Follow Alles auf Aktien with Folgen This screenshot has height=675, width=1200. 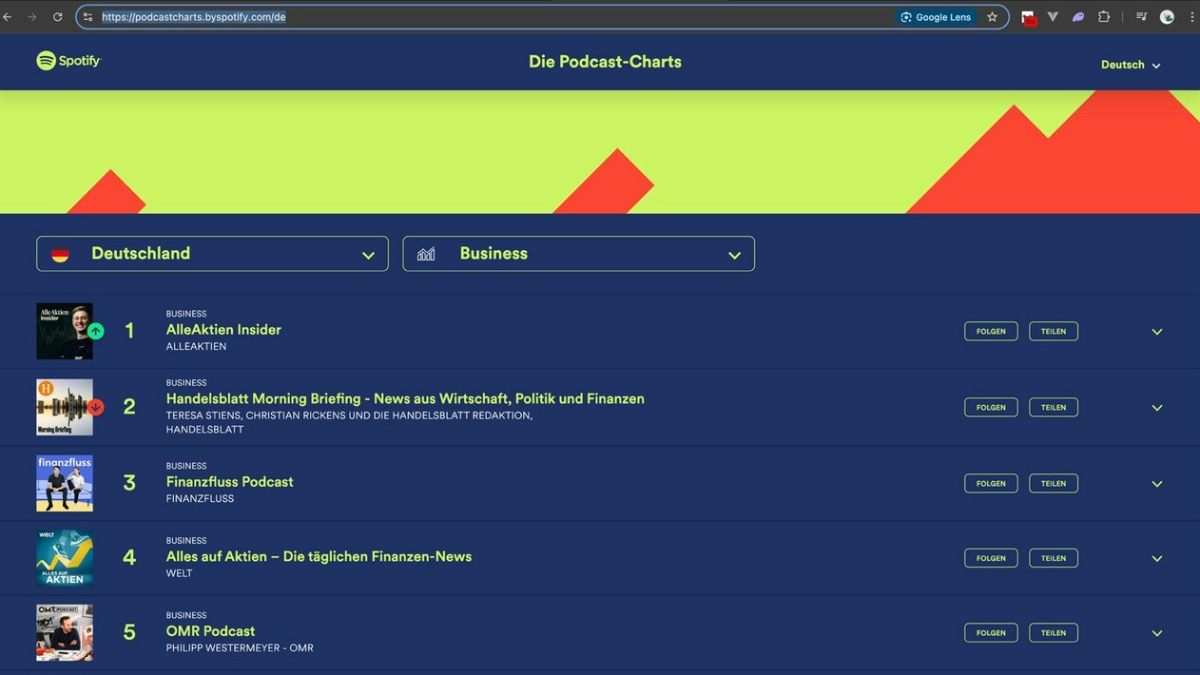pos(991,558)
